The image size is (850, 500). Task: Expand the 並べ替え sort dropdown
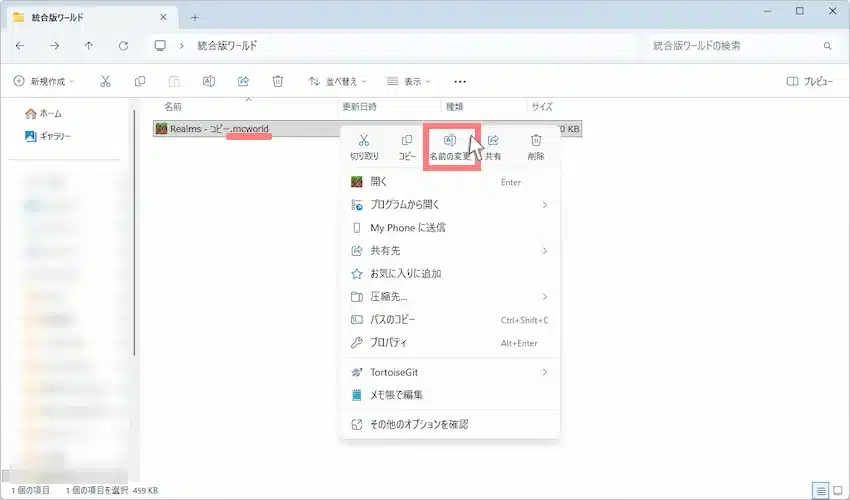(x=337, y=81)
